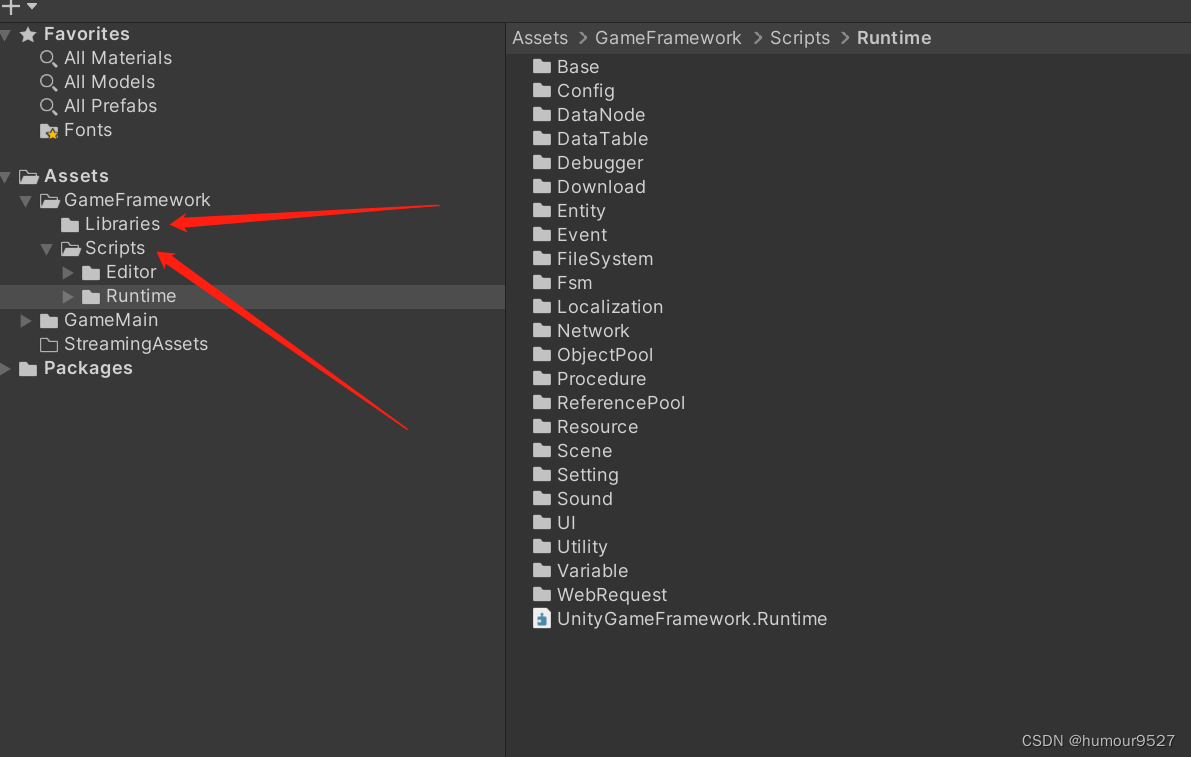The width and height of the screenshot is (1191, 757).
Task: Expand the Editor folder under Scripts
Action: 66,272
